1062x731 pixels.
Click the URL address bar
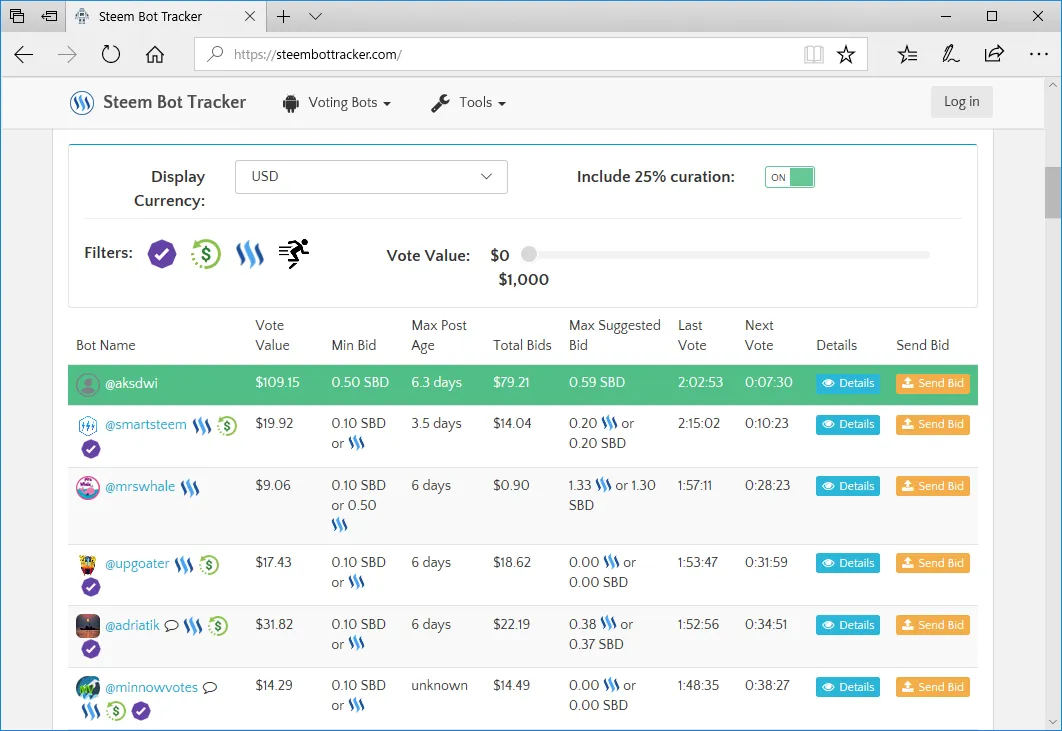click(515, 54)
